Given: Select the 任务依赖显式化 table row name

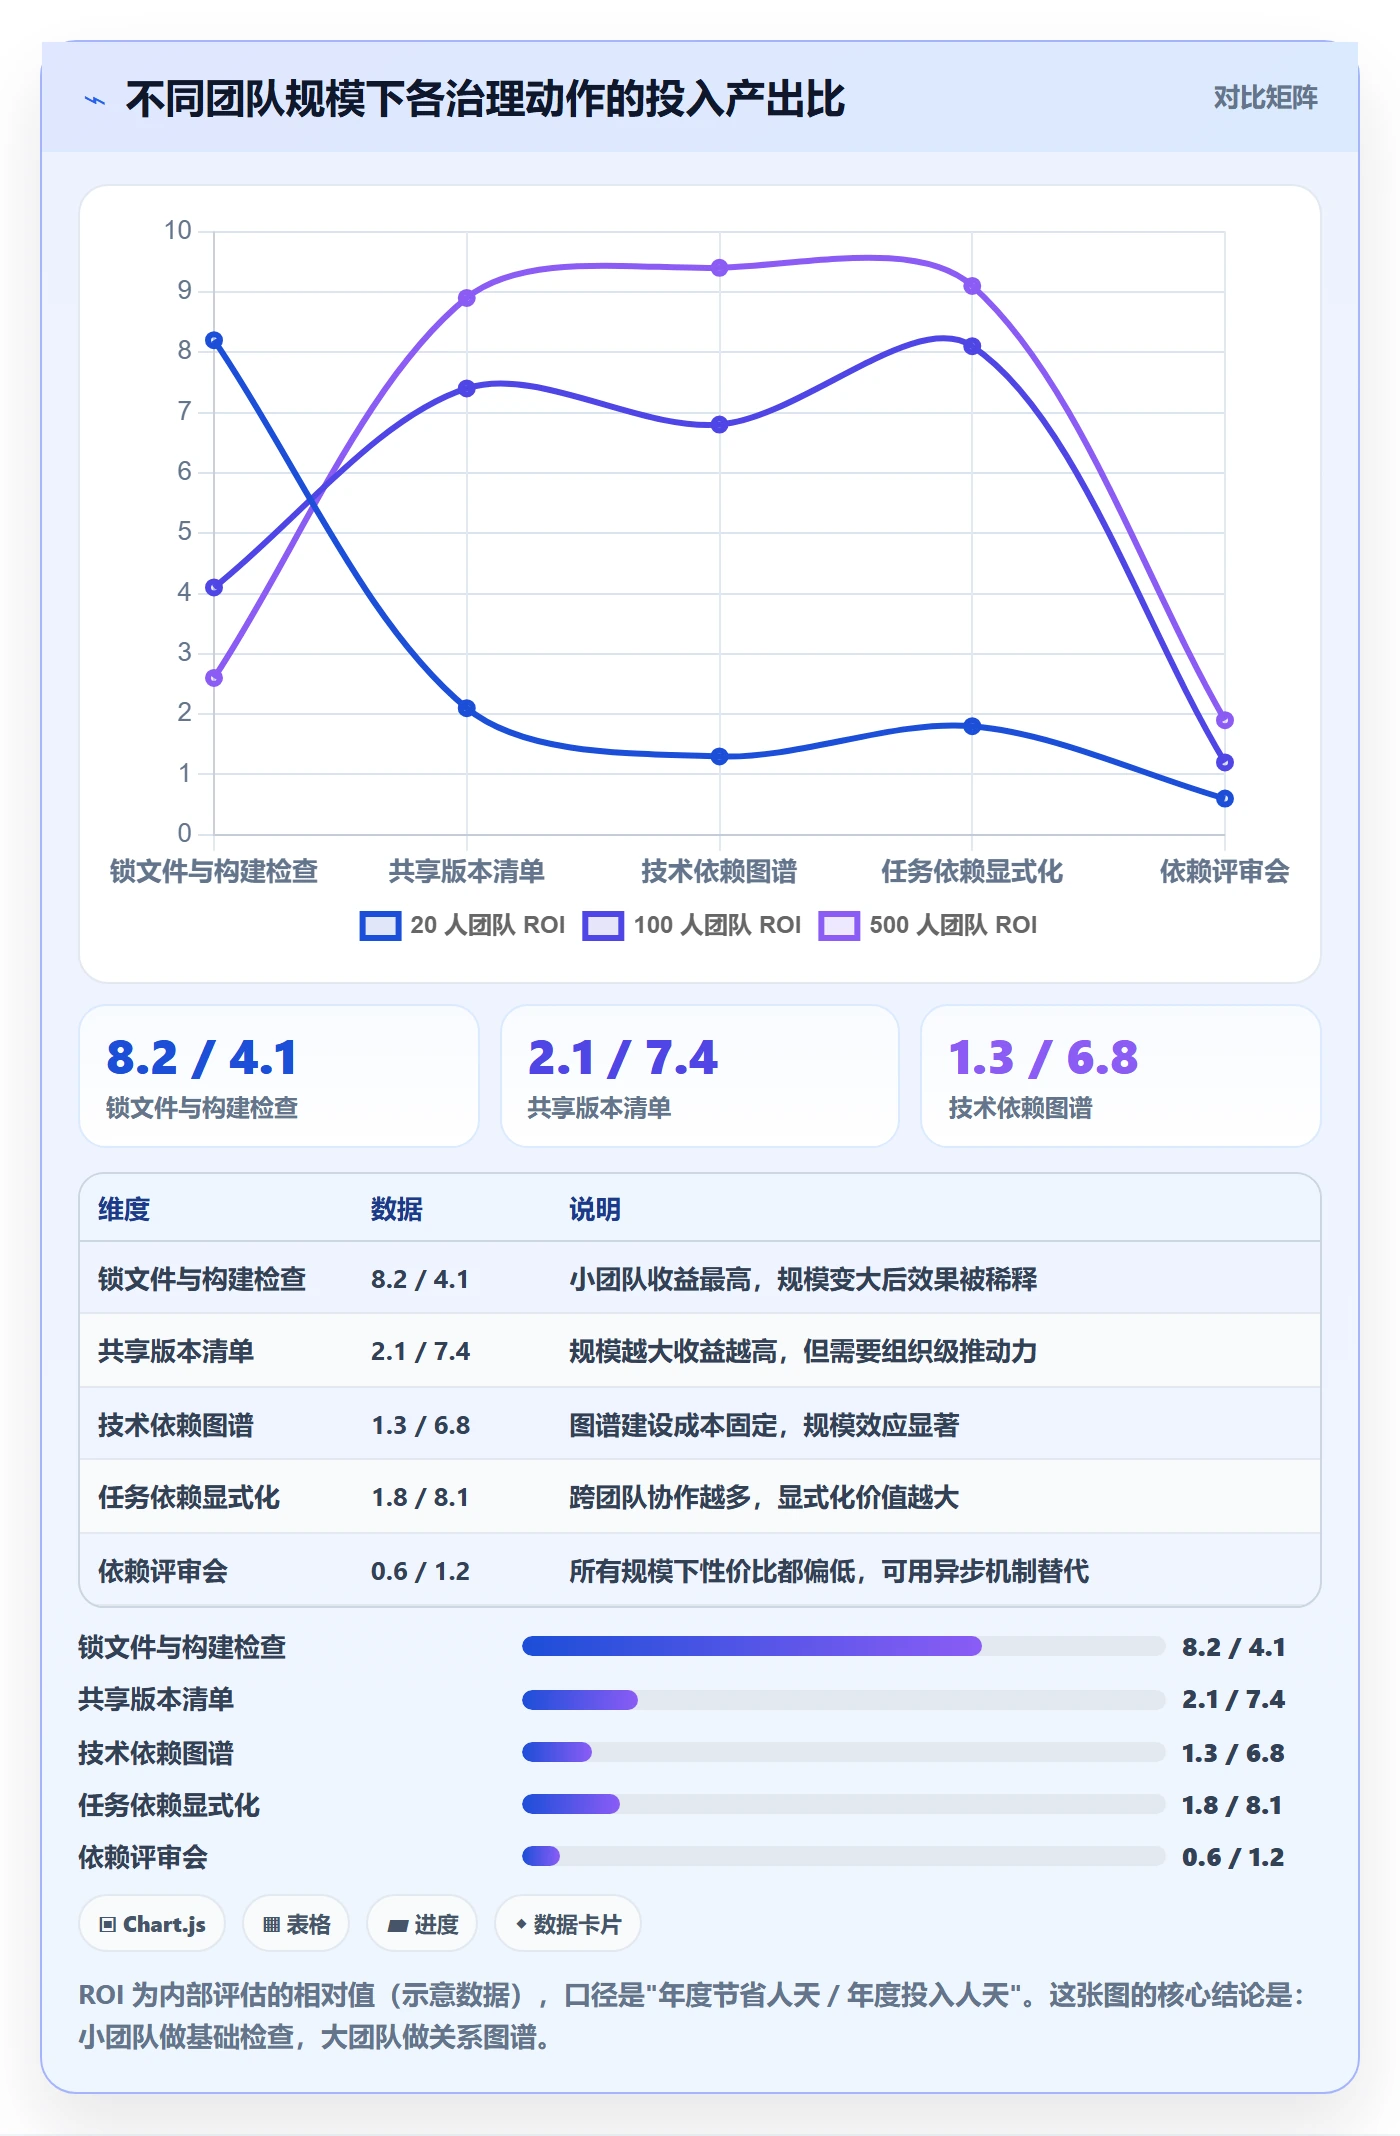Looking at the screenshot, I should pyautogui.click(x=189, y=1497).
